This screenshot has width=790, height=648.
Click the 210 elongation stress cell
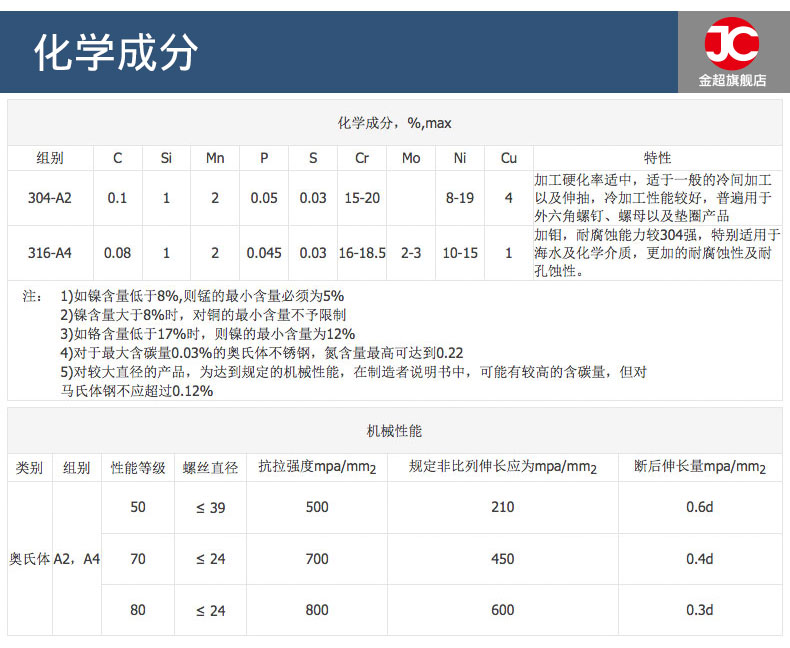(x=503, y=507)
